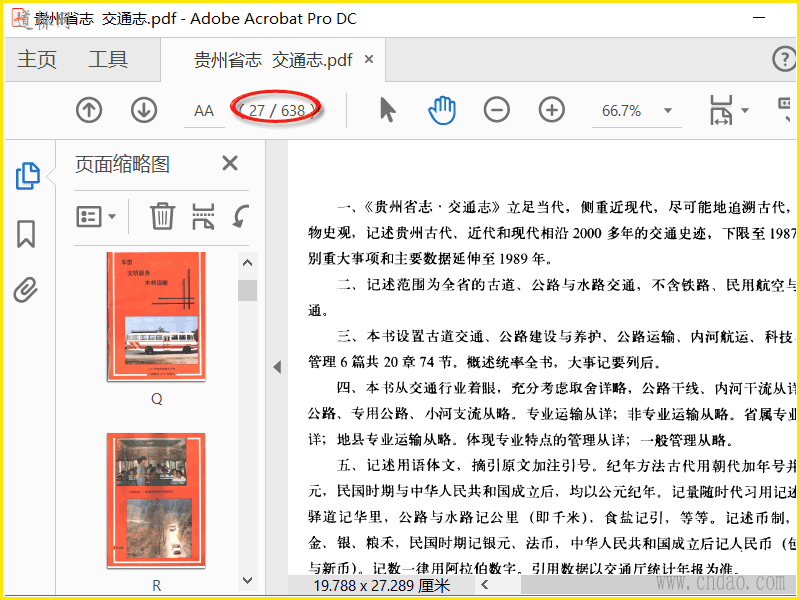Close the 贵州省志 交通志.pdf tab
Screen dimensions: 800x600
[x=369, y=60]
